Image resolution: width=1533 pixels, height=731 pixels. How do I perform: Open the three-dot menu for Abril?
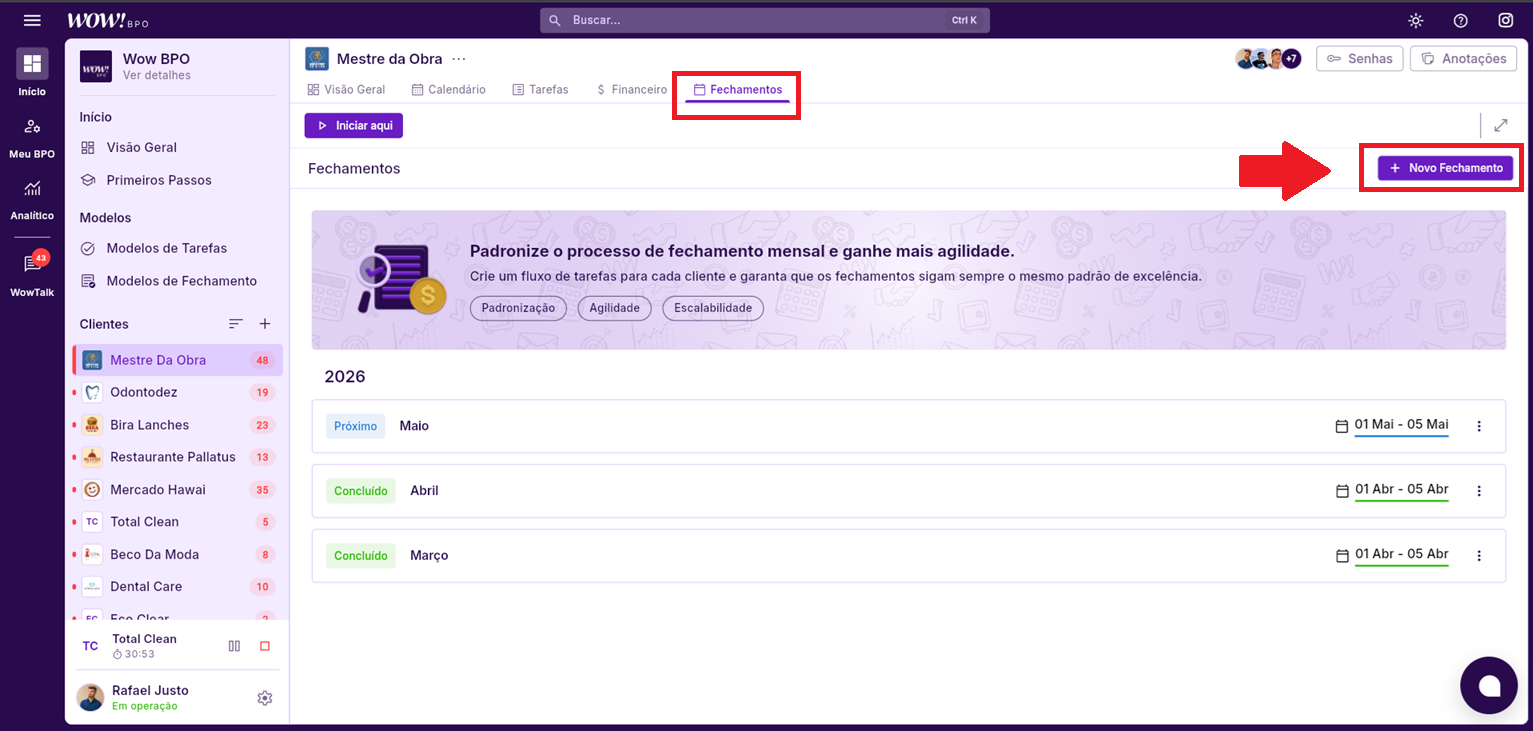[x=1479, y=491]
